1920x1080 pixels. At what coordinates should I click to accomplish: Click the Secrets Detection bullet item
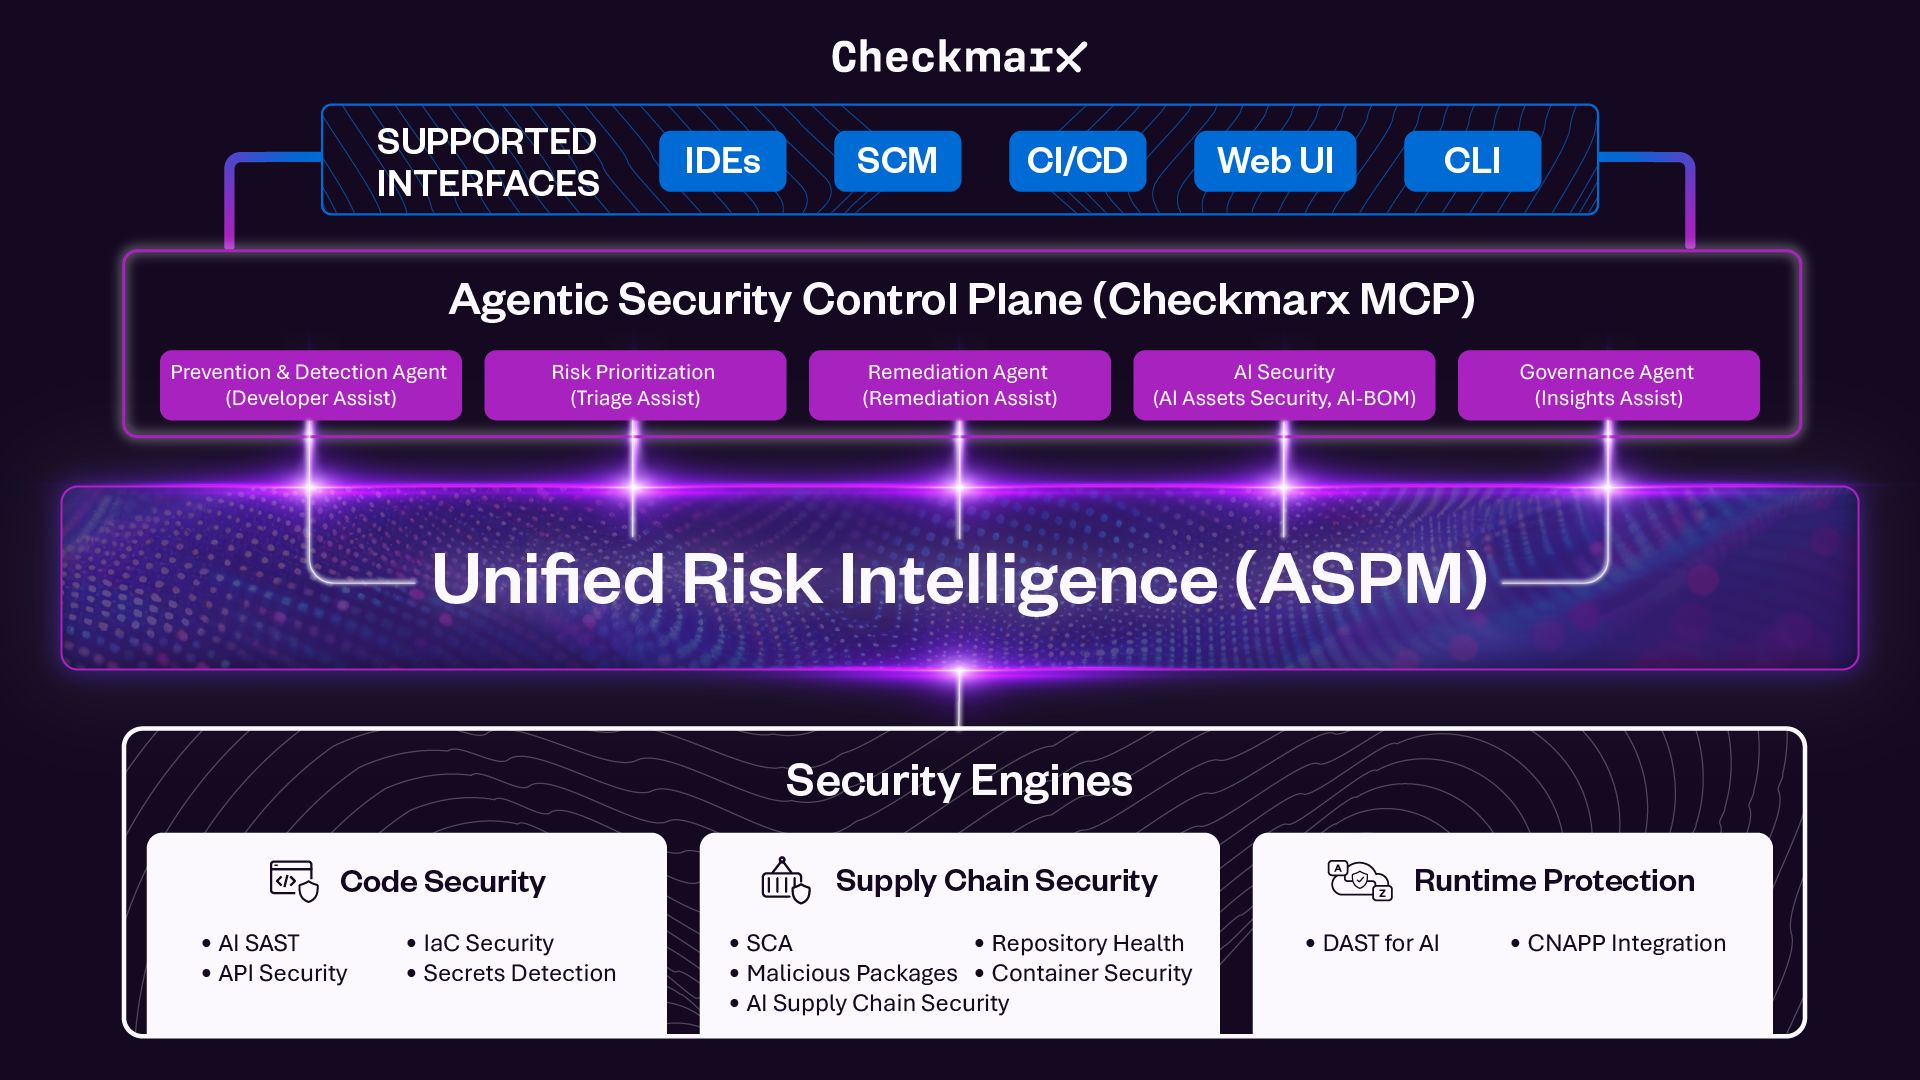[519, 973]
